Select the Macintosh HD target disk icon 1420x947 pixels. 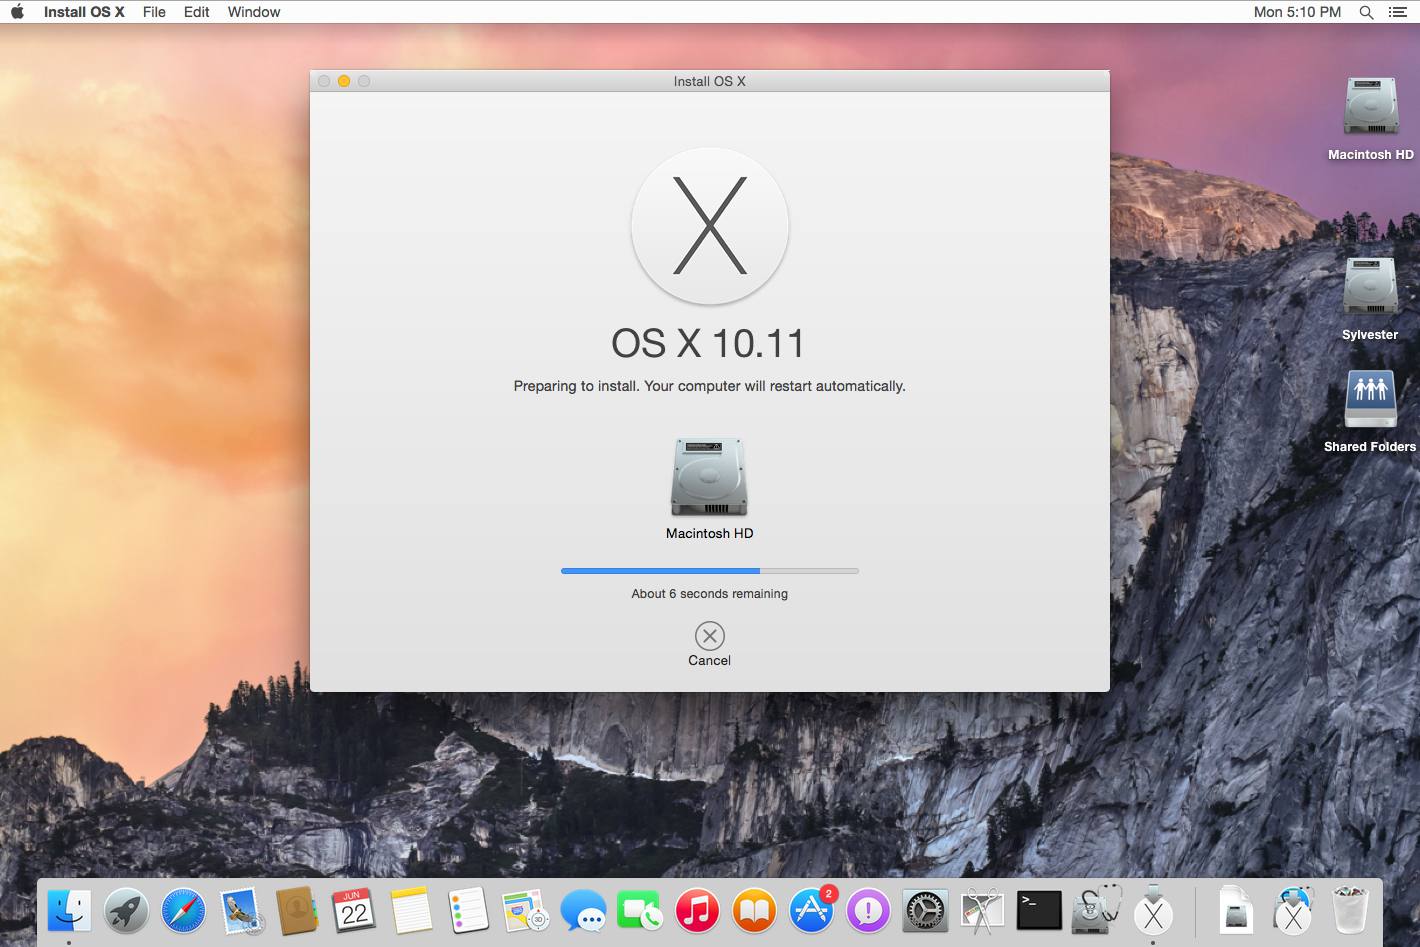click(x=709, y=477)
